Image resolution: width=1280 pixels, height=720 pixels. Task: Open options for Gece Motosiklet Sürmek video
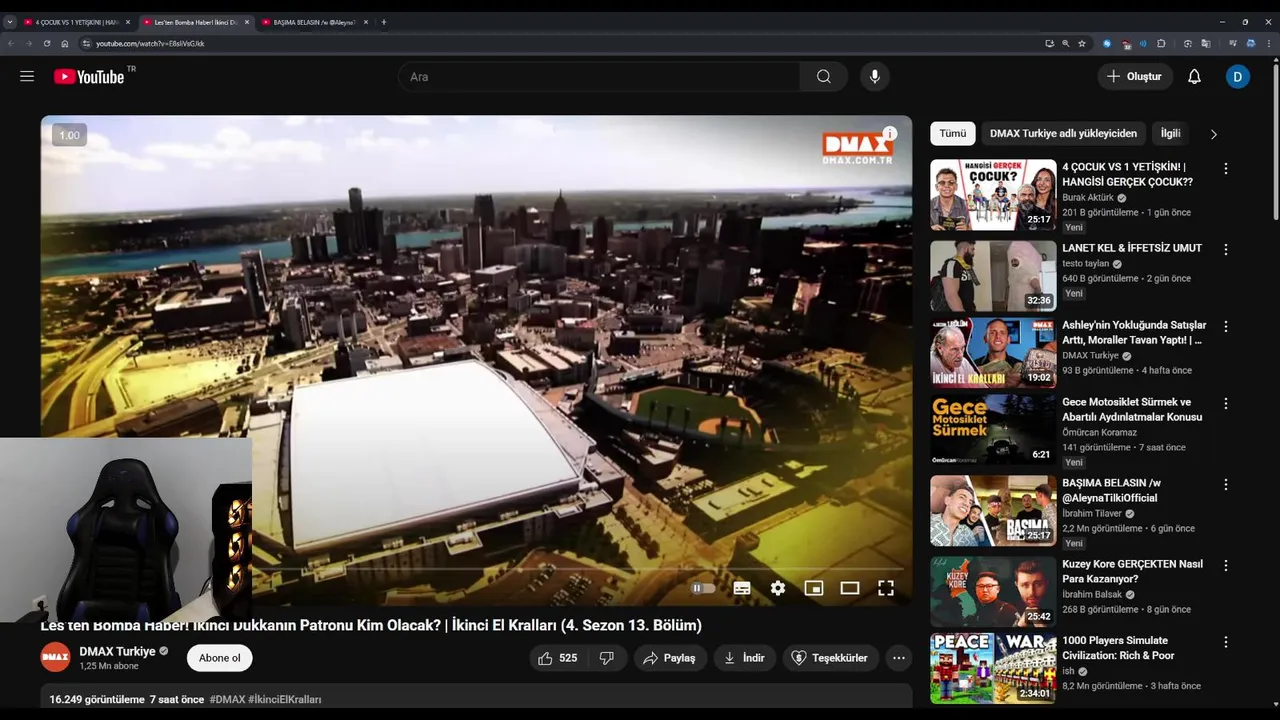pos(1226,403)
